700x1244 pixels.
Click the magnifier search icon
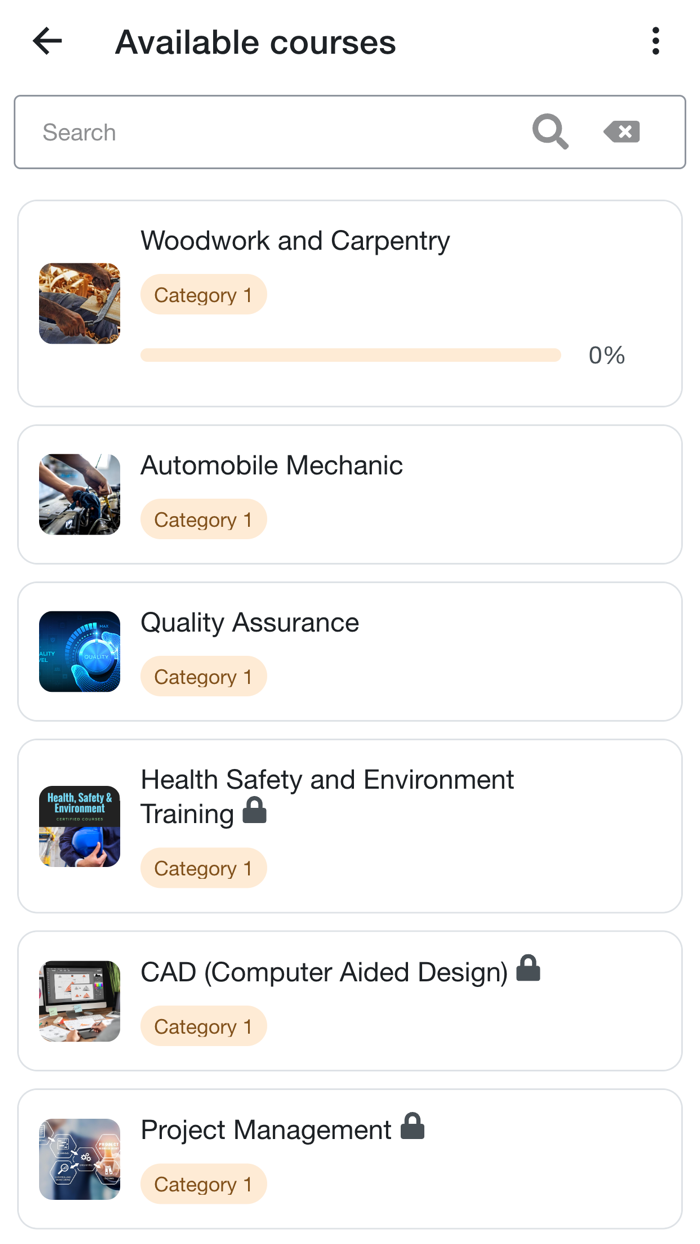[550, 132]
